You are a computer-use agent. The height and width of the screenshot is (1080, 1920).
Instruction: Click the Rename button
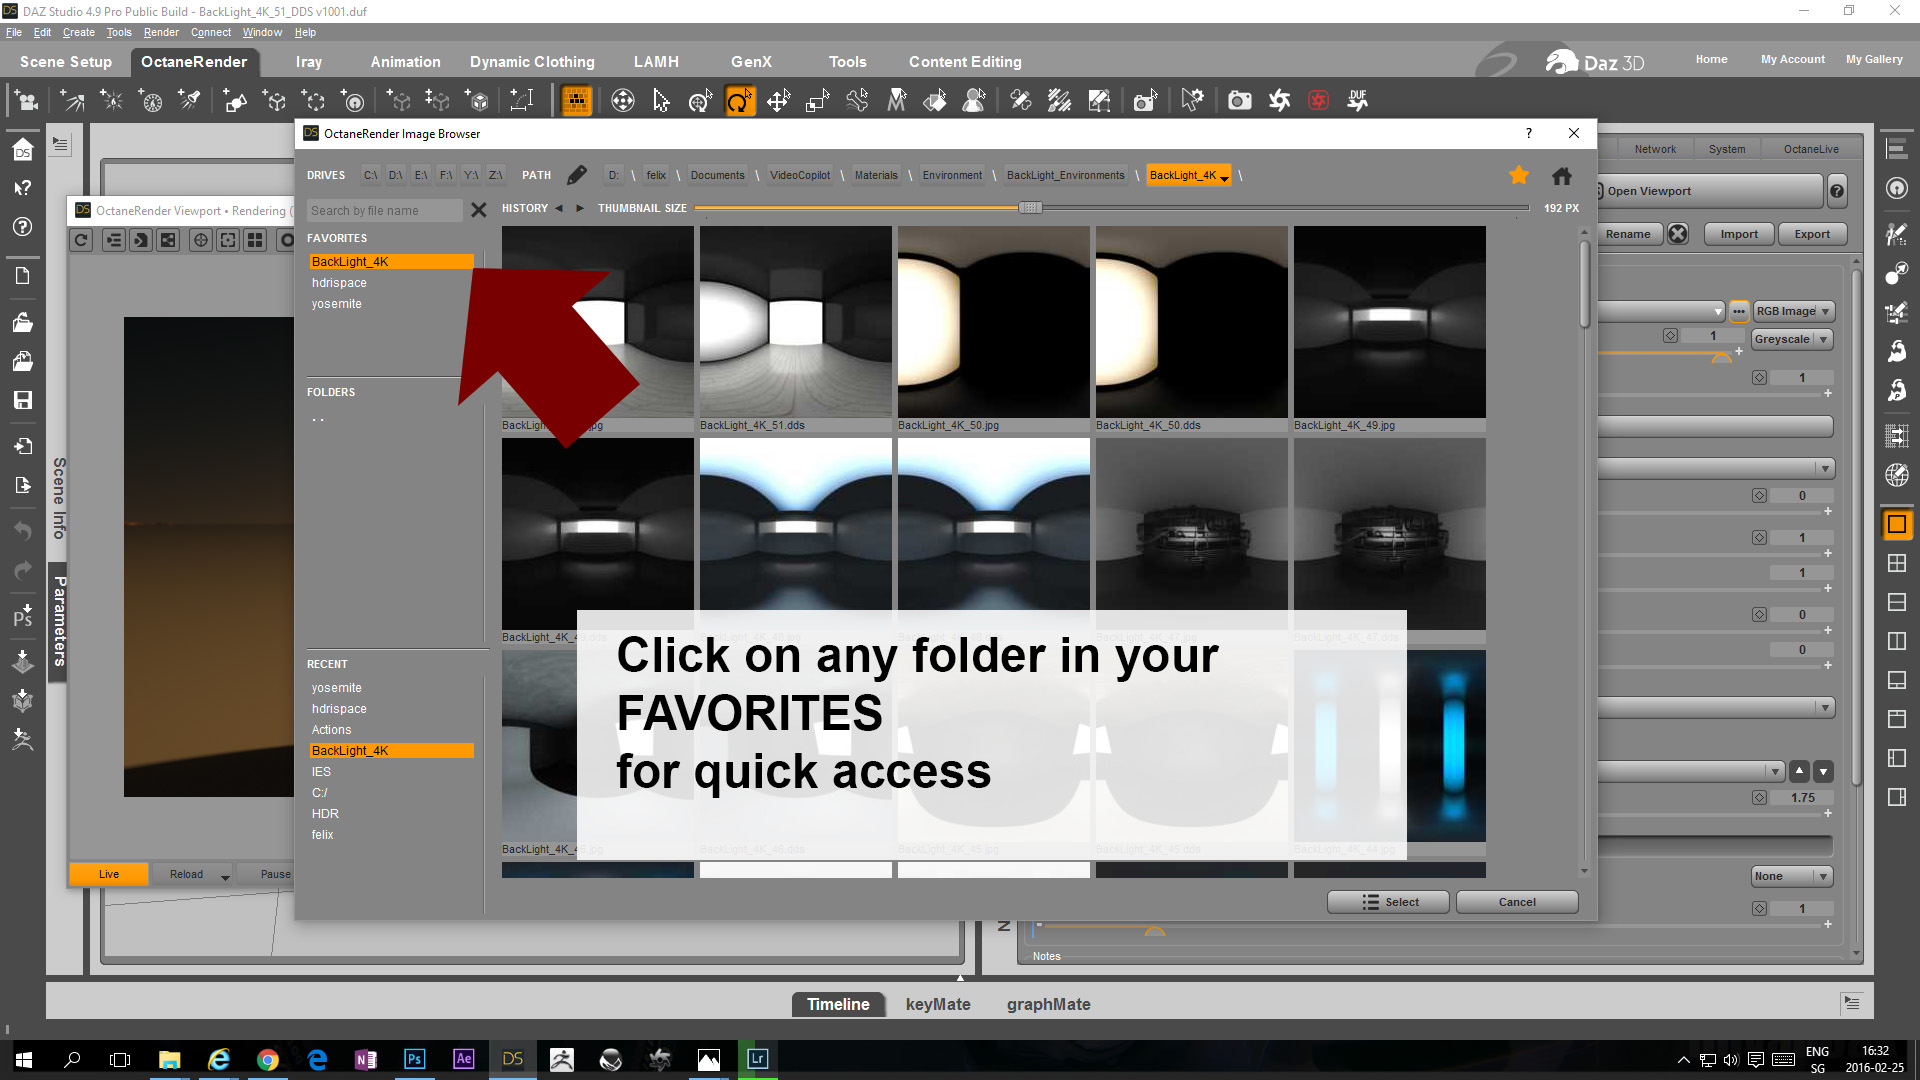click(x=1629, y=234)
